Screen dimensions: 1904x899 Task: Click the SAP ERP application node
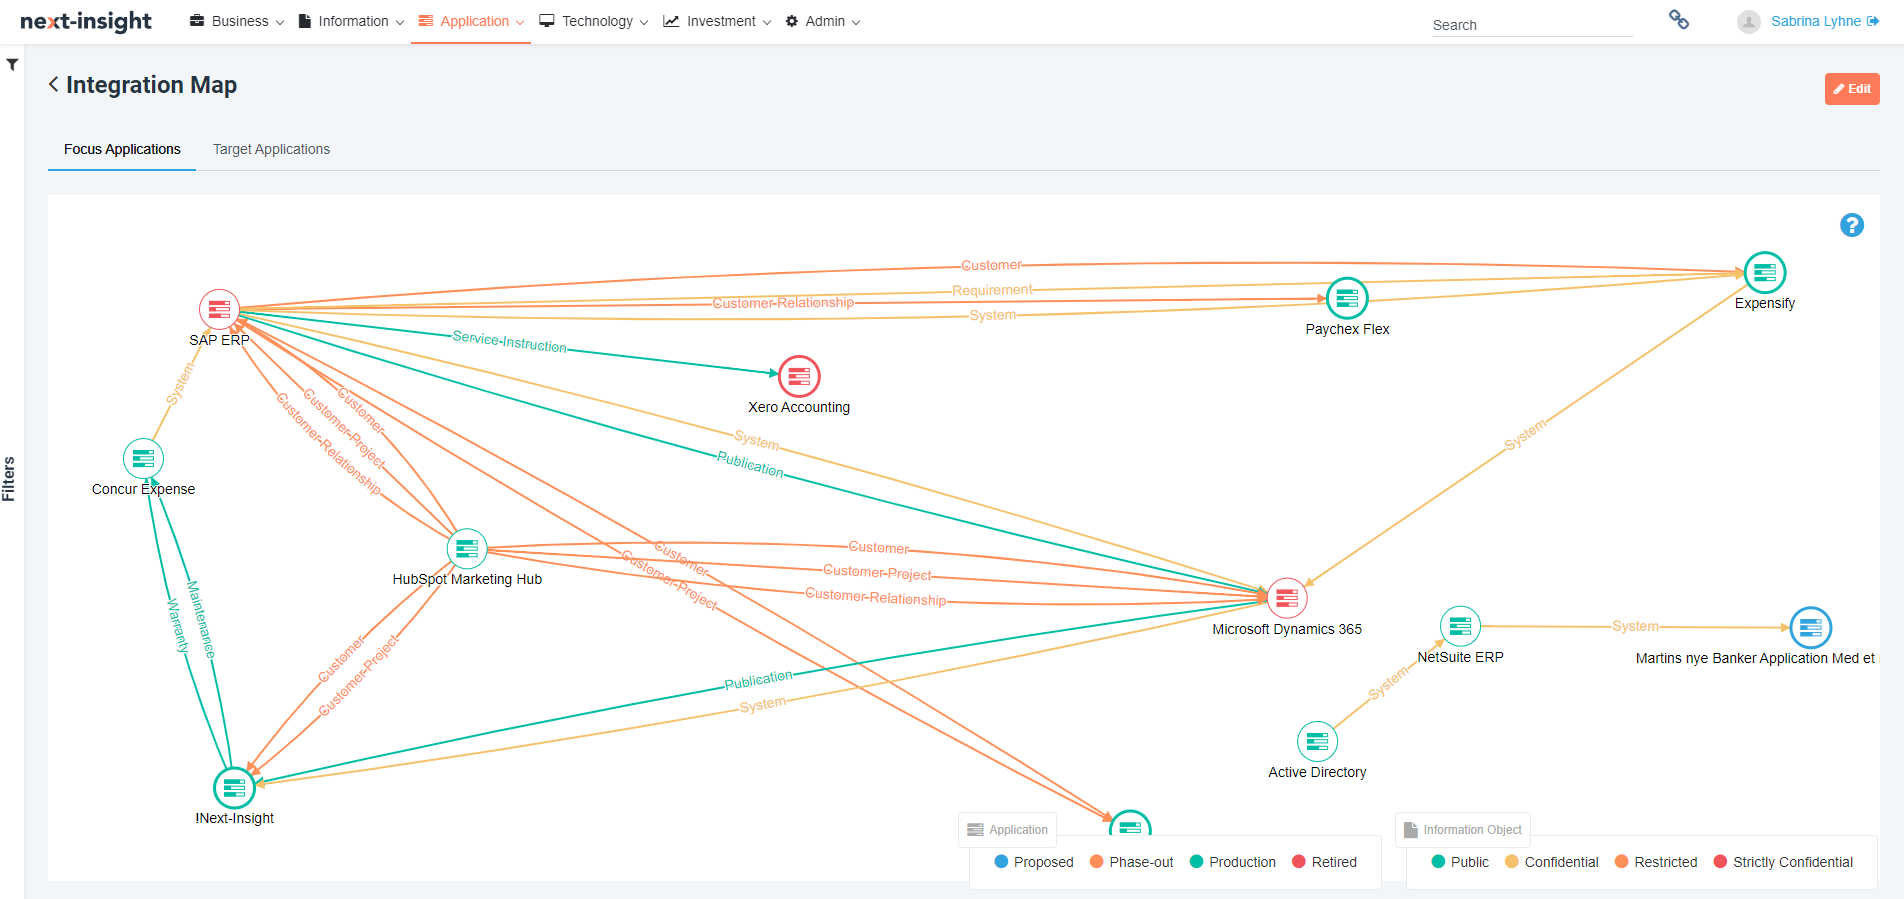[219, 310]
